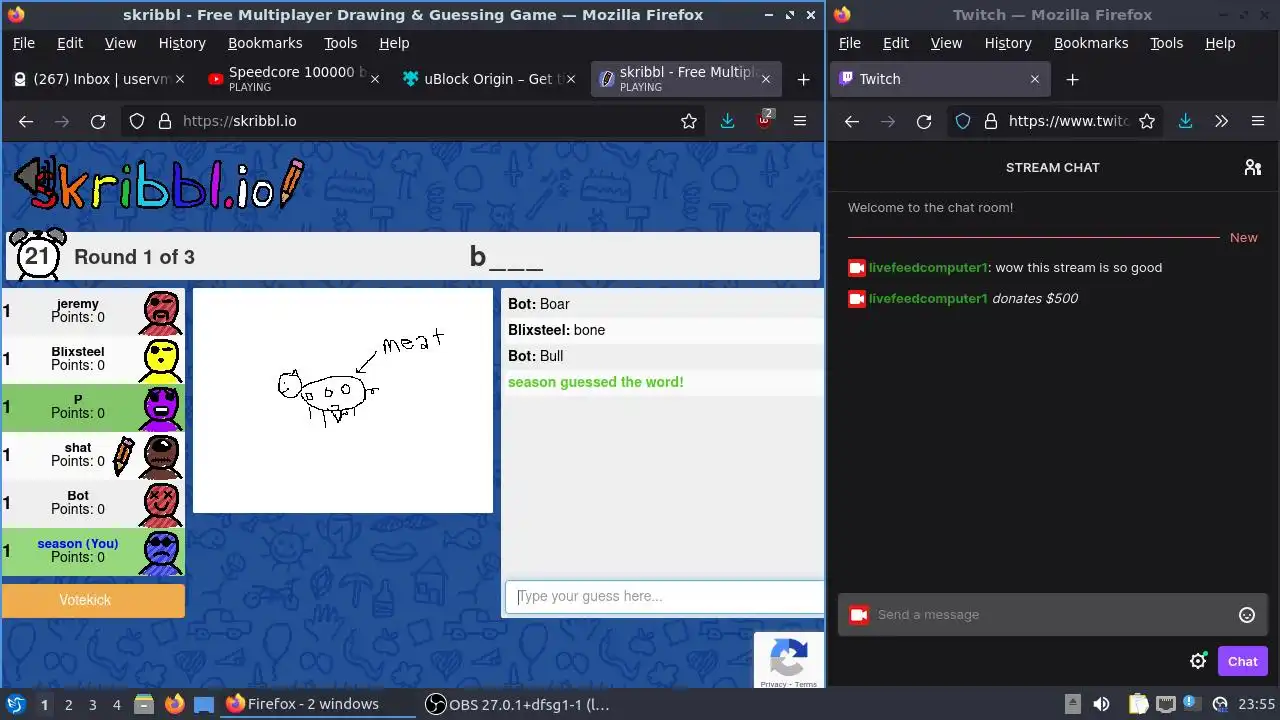Click the network tray icon
Viewport: 1280px width, 720px height.
pos(1165,704)
